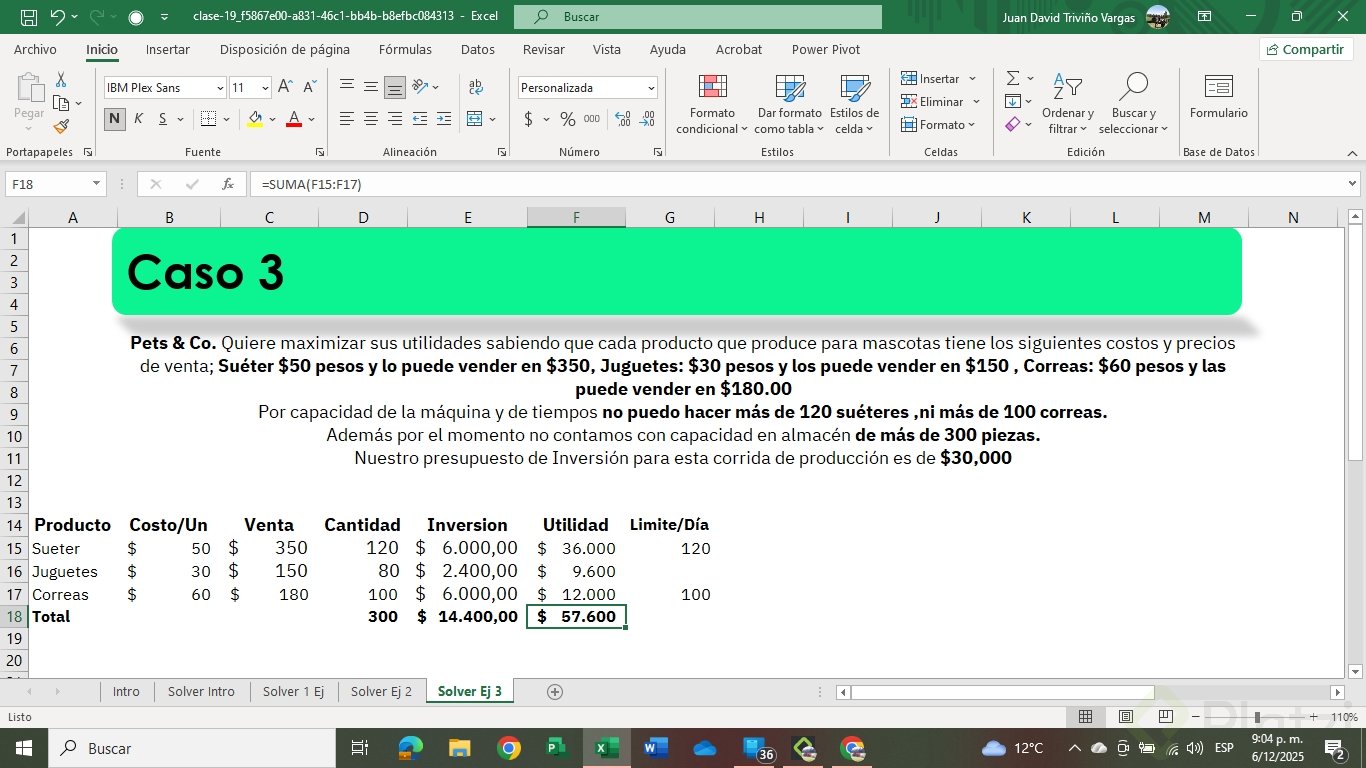The image size is (1366, 768).
Task: Switch to the Solver Ej 2 sheet
Action: point(381,691)
